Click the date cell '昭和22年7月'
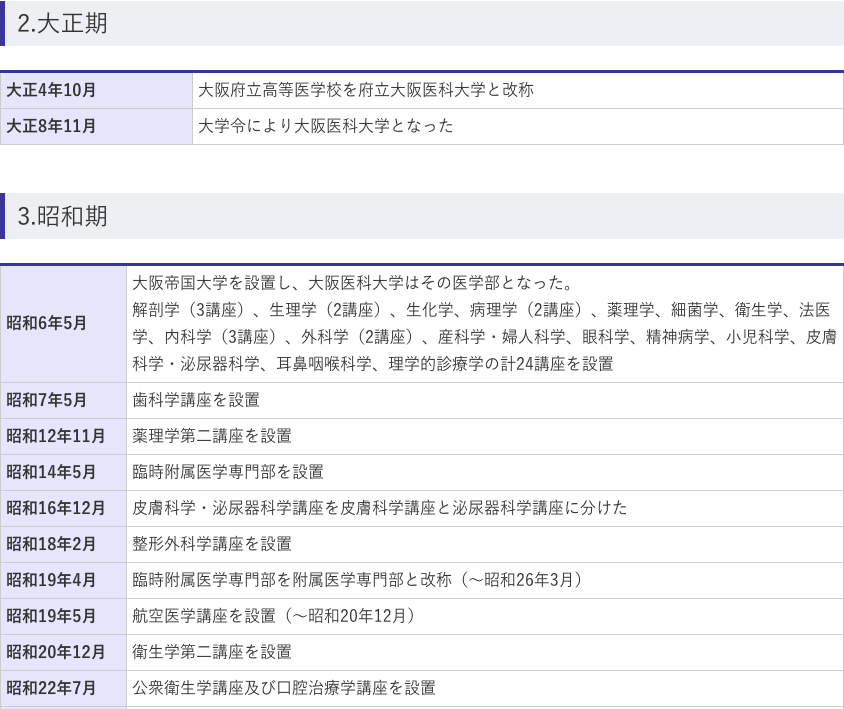This screenshot has width=844, height=709. (x=64, y=689)
